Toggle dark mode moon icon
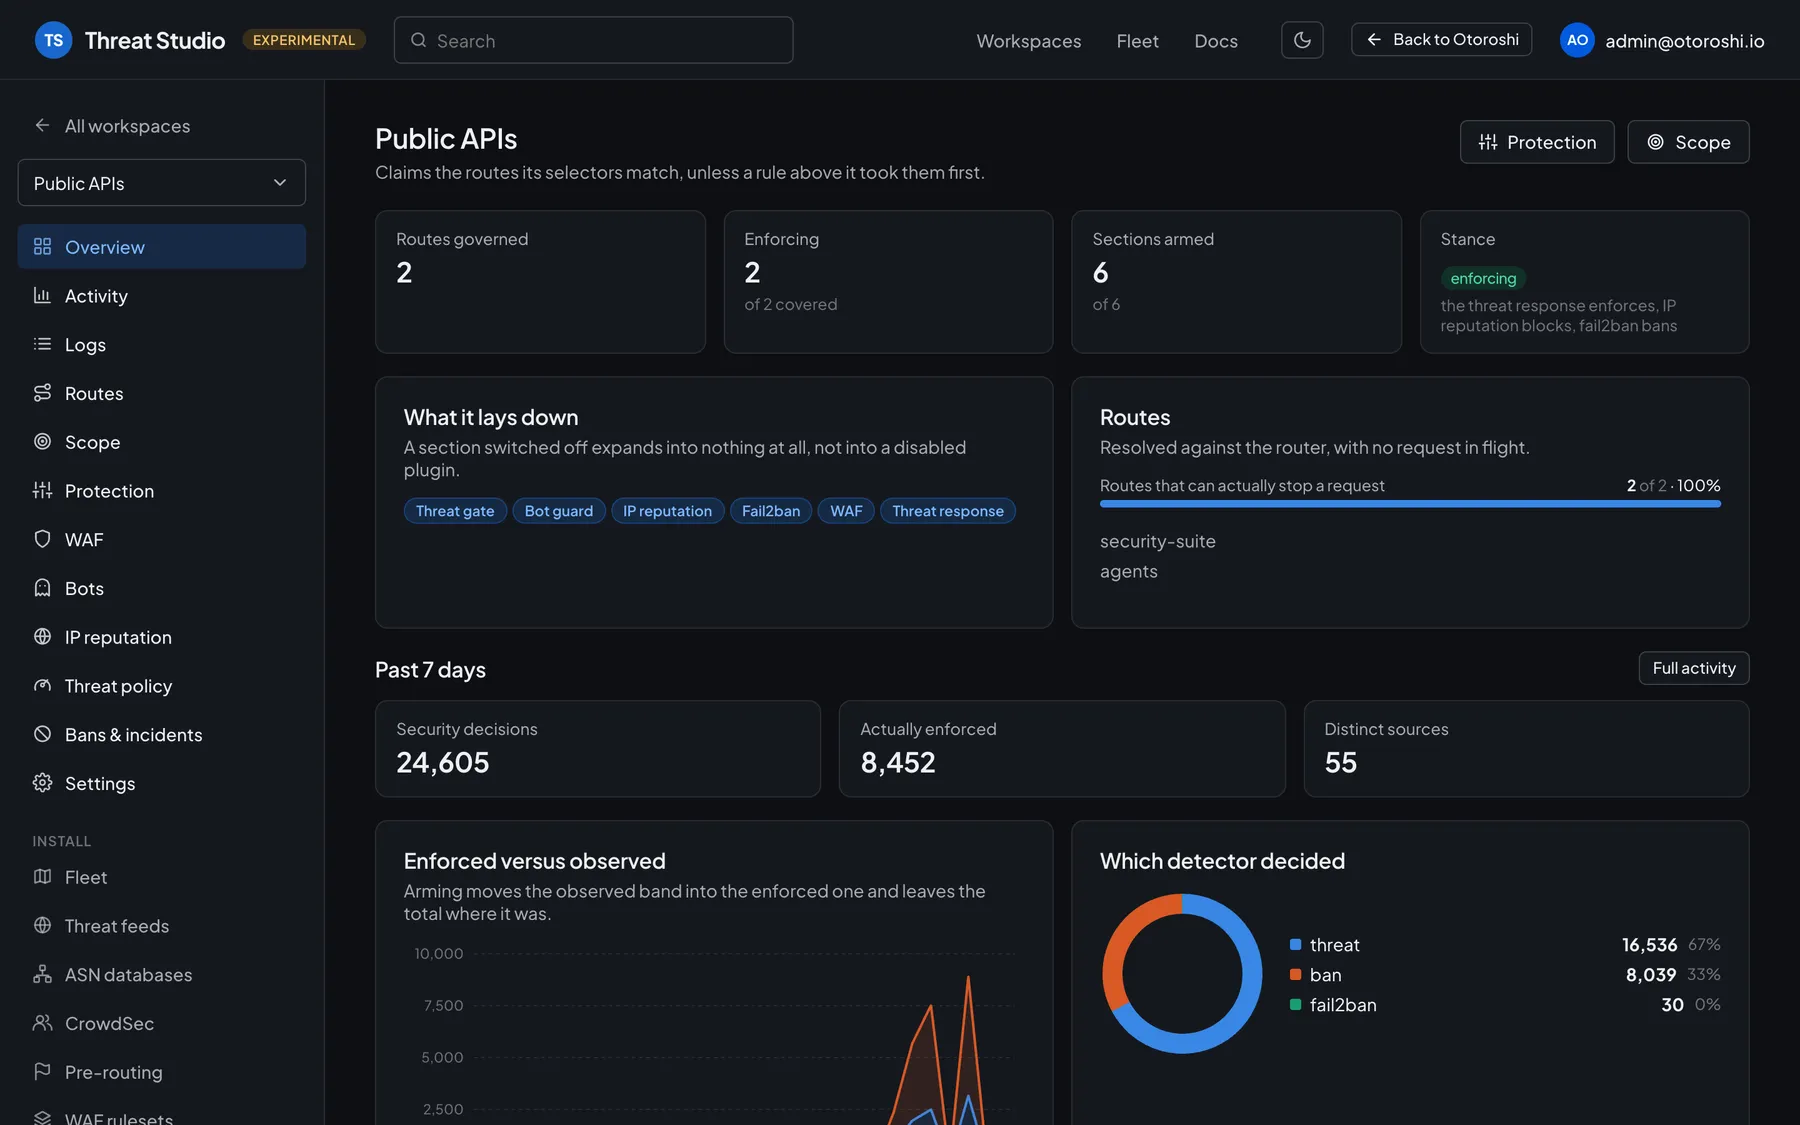The height and width of the screenshot is (1125, 1800). tap(1302, 40)
